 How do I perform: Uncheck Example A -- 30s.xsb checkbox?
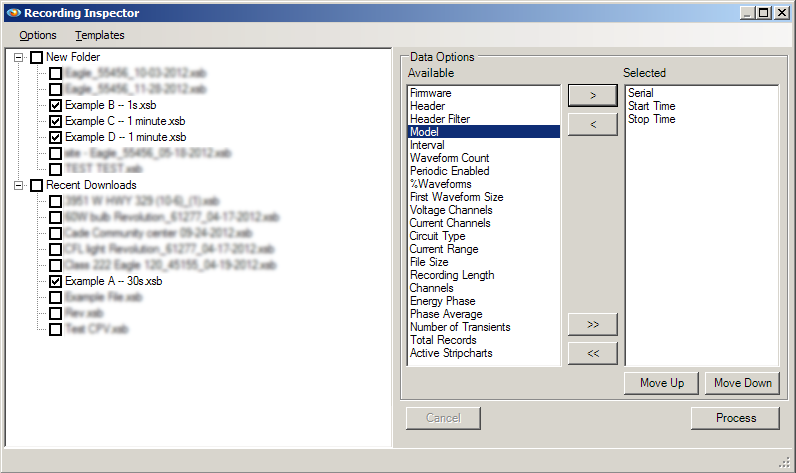[56, 281]
